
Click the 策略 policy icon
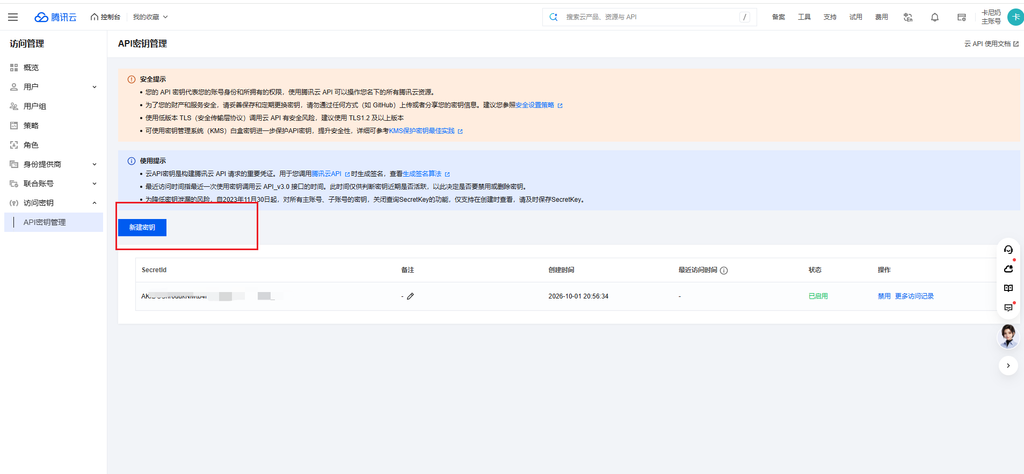(14, 125)
